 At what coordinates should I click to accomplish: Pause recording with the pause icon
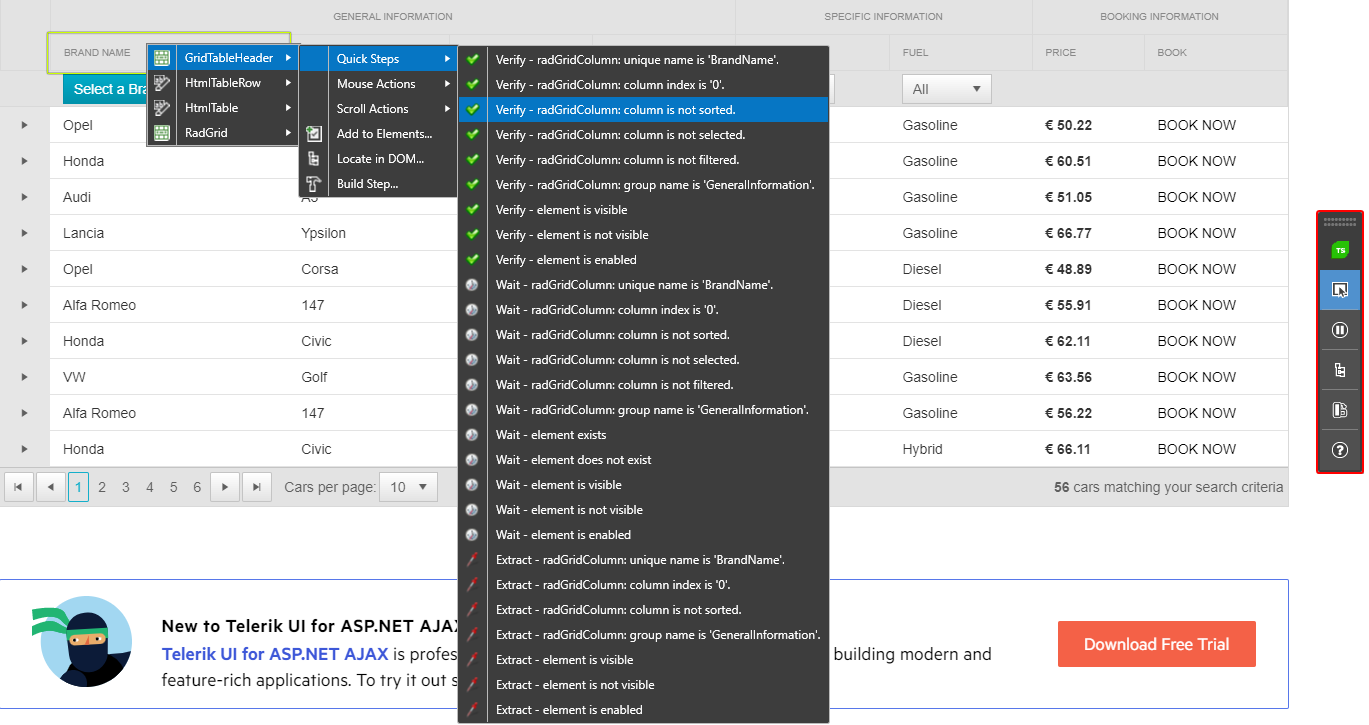click(1340, 330)
